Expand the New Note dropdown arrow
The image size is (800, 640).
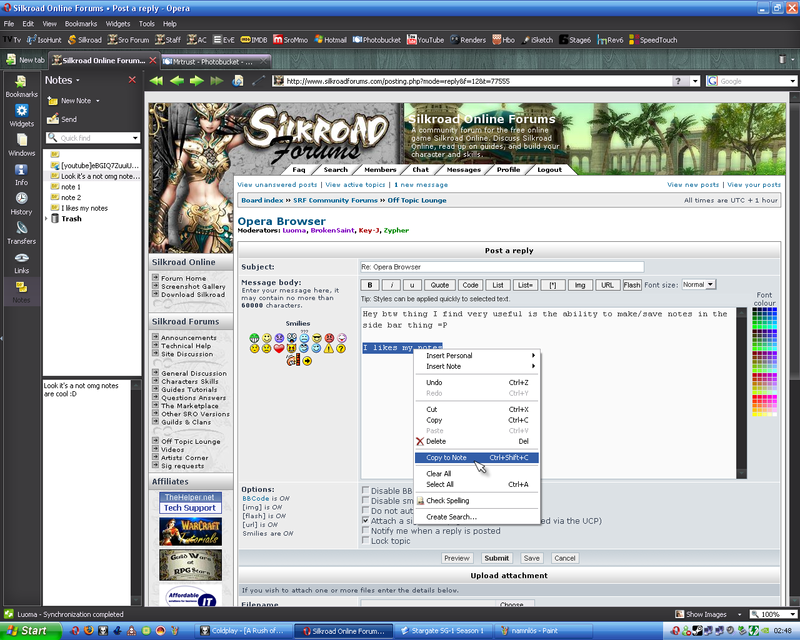[x=97, y=101]
